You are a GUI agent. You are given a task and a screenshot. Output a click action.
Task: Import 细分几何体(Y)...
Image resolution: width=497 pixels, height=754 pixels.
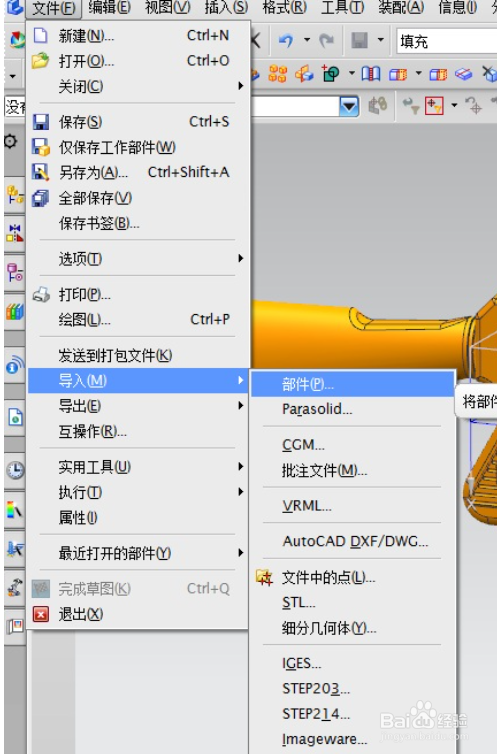(x=353, y=628)
